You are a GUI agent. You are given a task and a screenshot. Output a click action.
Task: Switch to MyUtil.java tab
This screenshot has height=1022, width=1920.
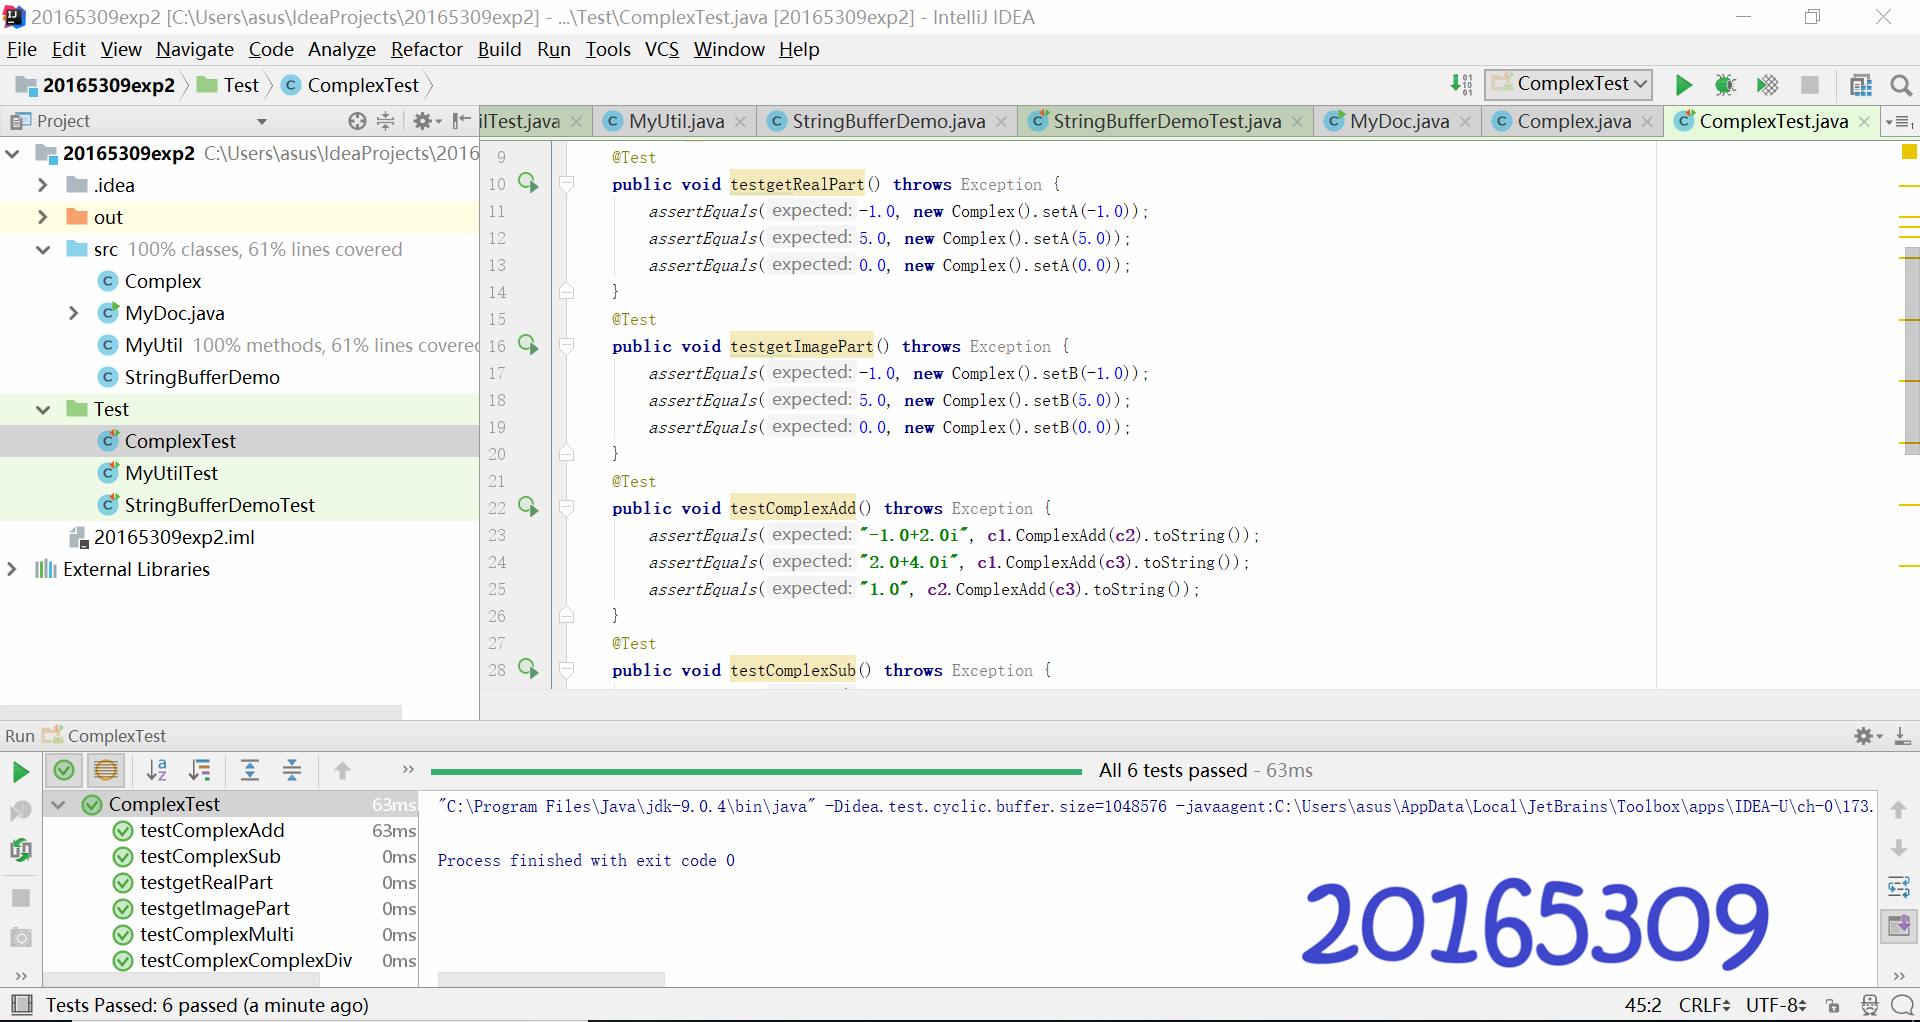pyautogui.click(x=676, y=121)
